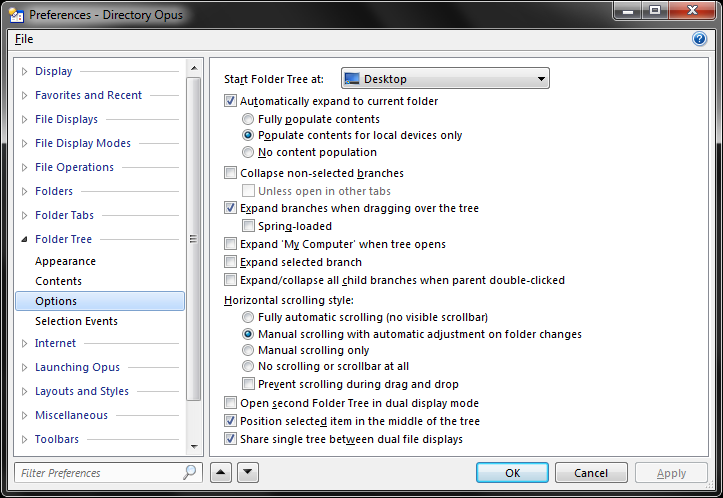Select the Options page in the tree
Viewport: 723px width, 498px height.
[100, 301]
